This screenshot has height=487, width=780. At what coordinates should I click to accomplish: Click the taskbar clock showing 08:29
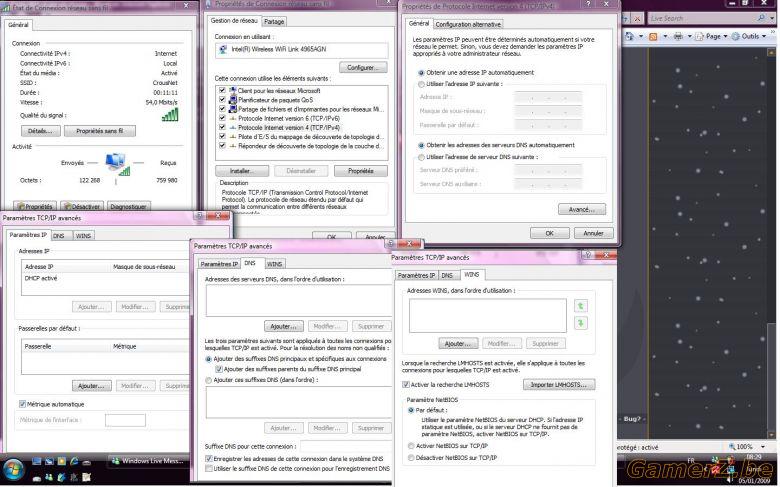[x=754, y=457]
